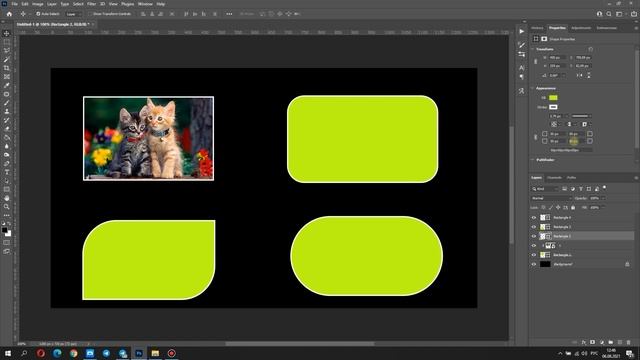Open the Actions play panel icon
The image size is (640, 360).
522,31
